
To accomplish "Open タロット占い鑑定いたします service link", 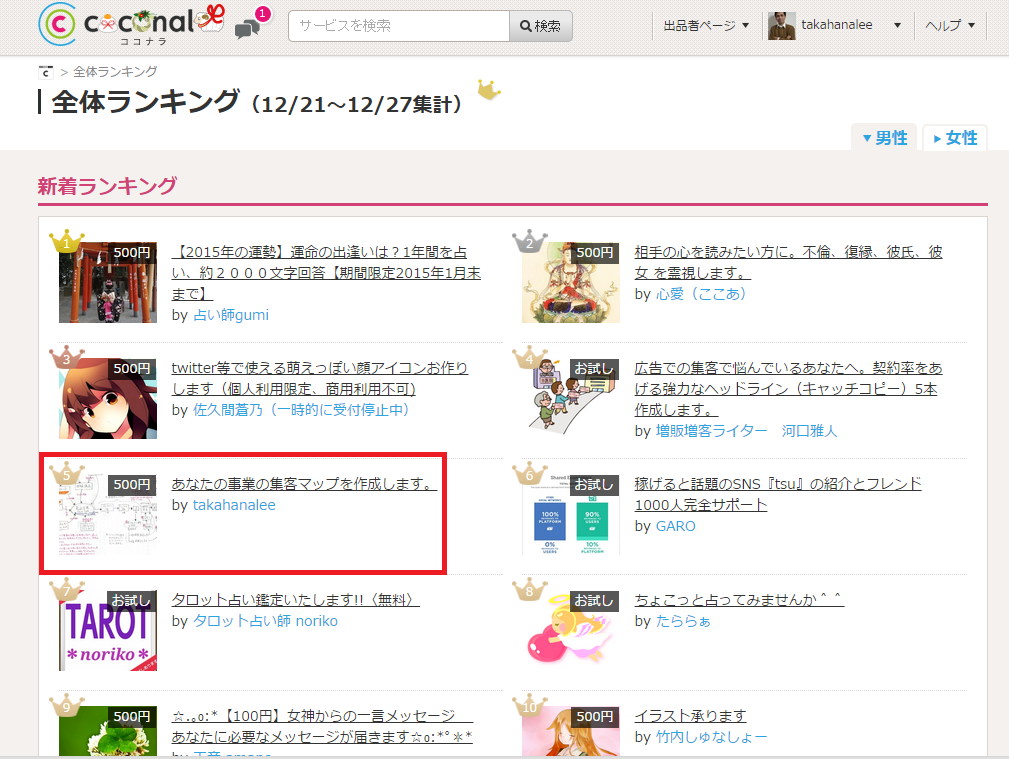I will 295,599.
